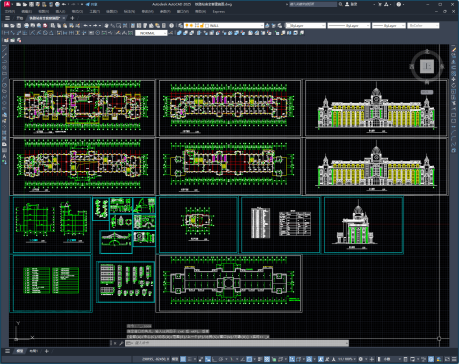Open the Express menu
459x364 pixels.
tap(218, 12)
